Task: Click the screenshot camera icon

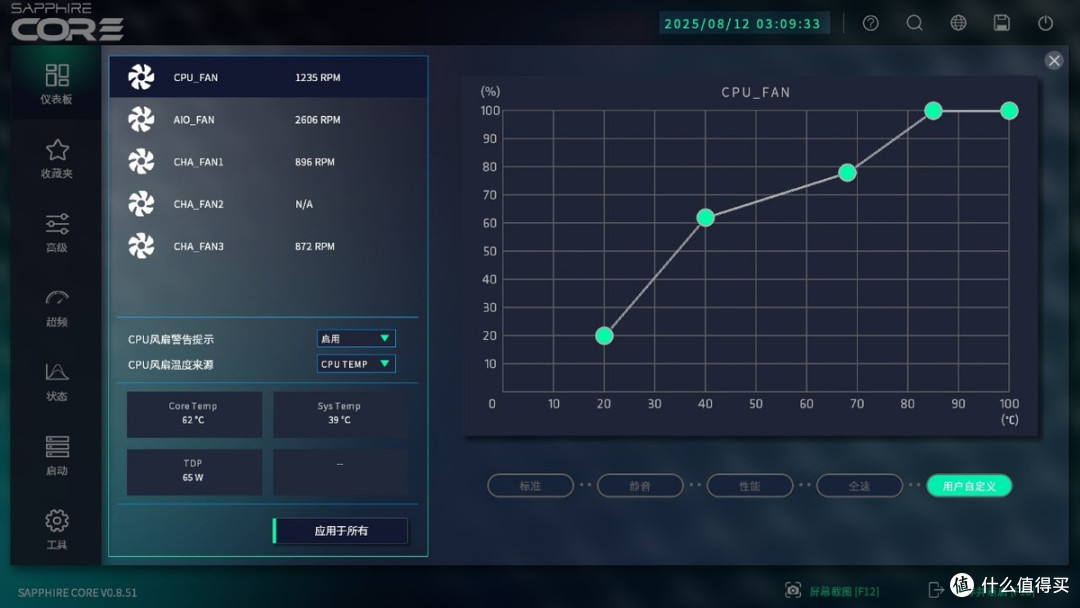Action: (793, 590)
